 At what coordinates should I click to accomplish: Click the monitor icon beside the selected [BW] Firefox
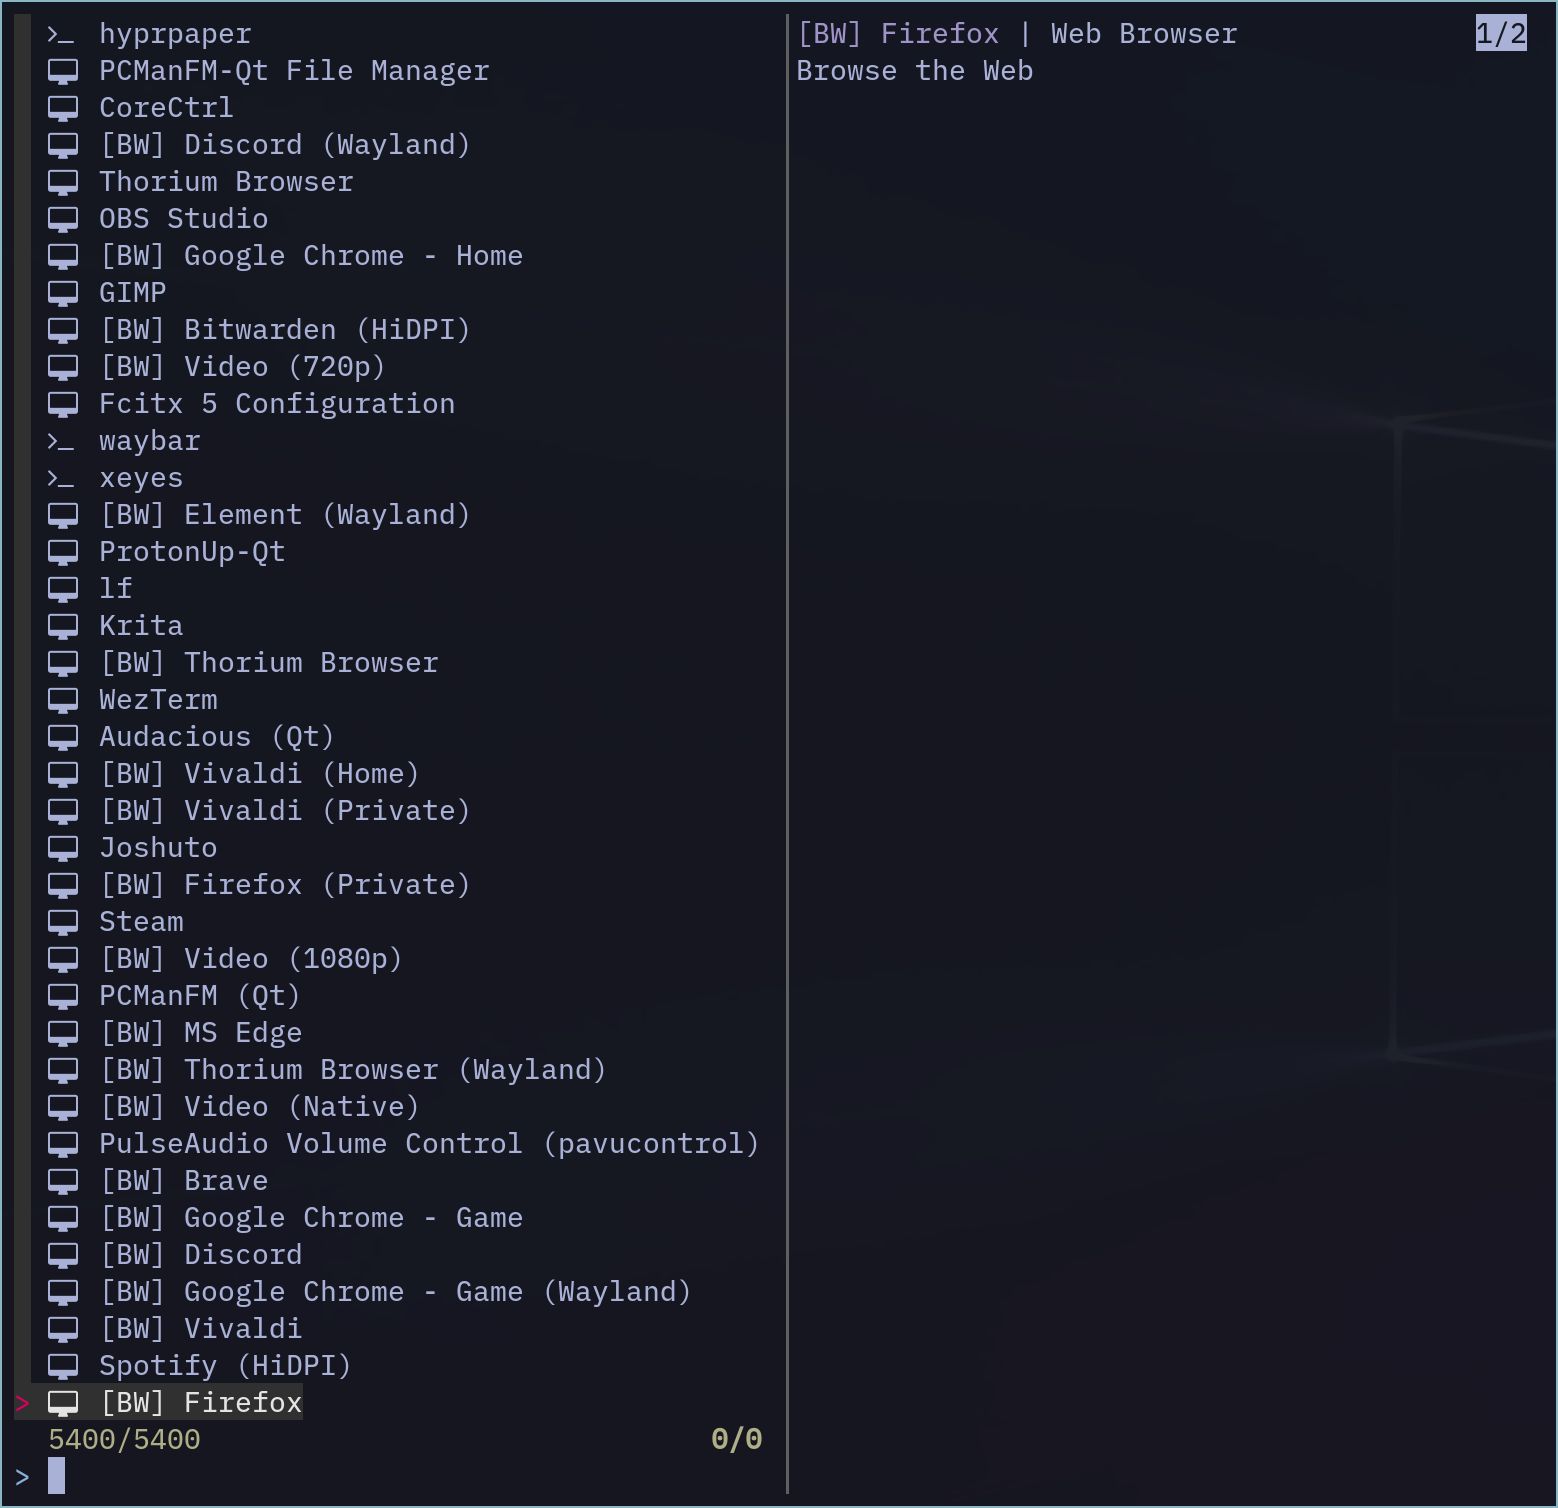[x=63, y=1404]
